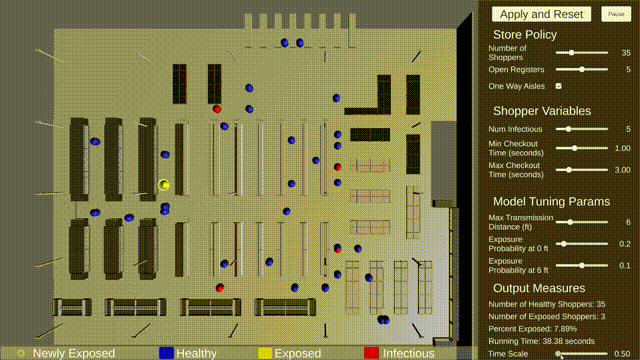Change the Max Transmission Distance slider
The height and width of the screenshot is (360, 640).
[x=582, y=222]
